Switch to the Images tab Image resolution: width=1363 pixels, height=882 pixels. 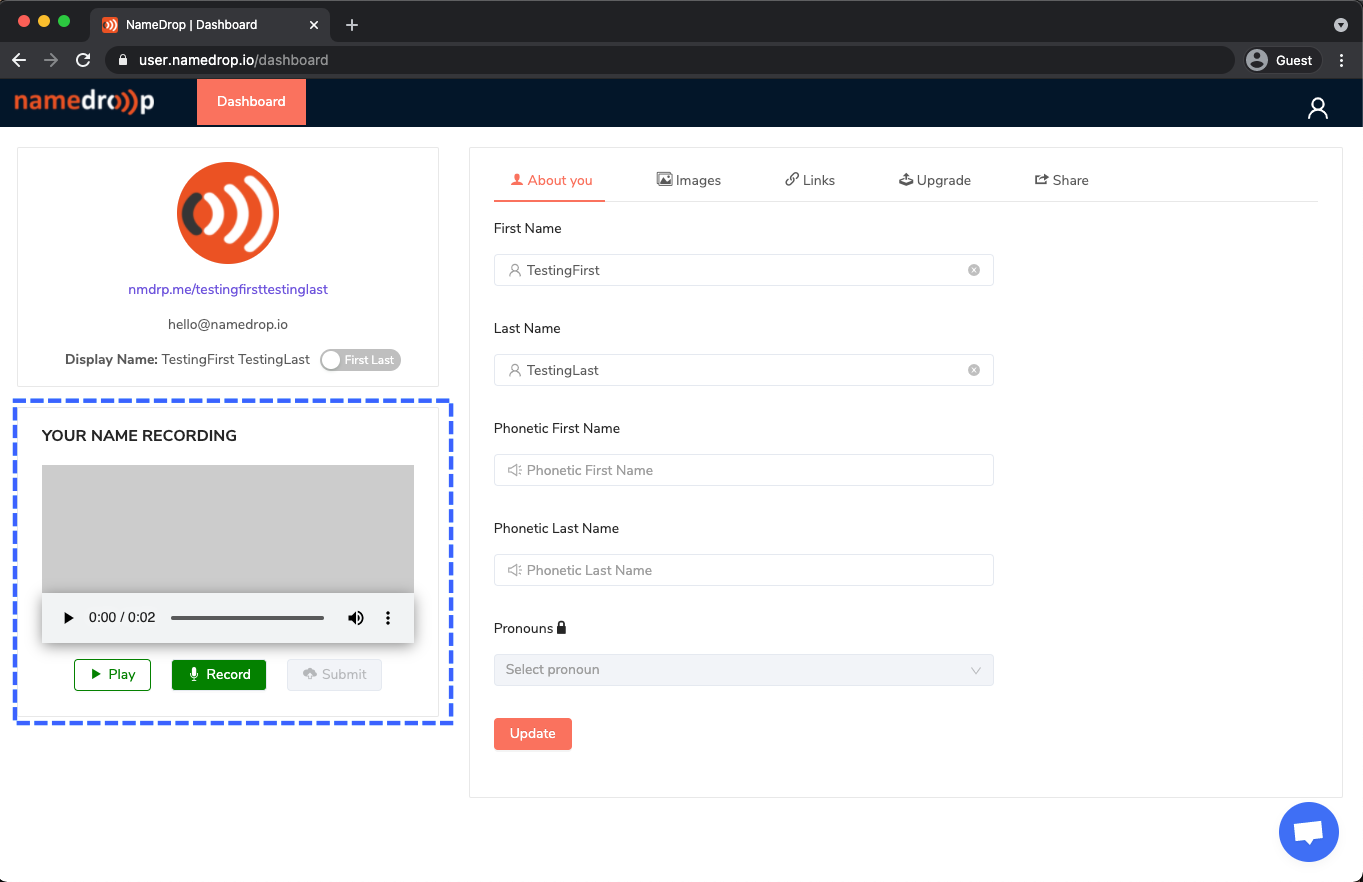click(x=688, y=180)
